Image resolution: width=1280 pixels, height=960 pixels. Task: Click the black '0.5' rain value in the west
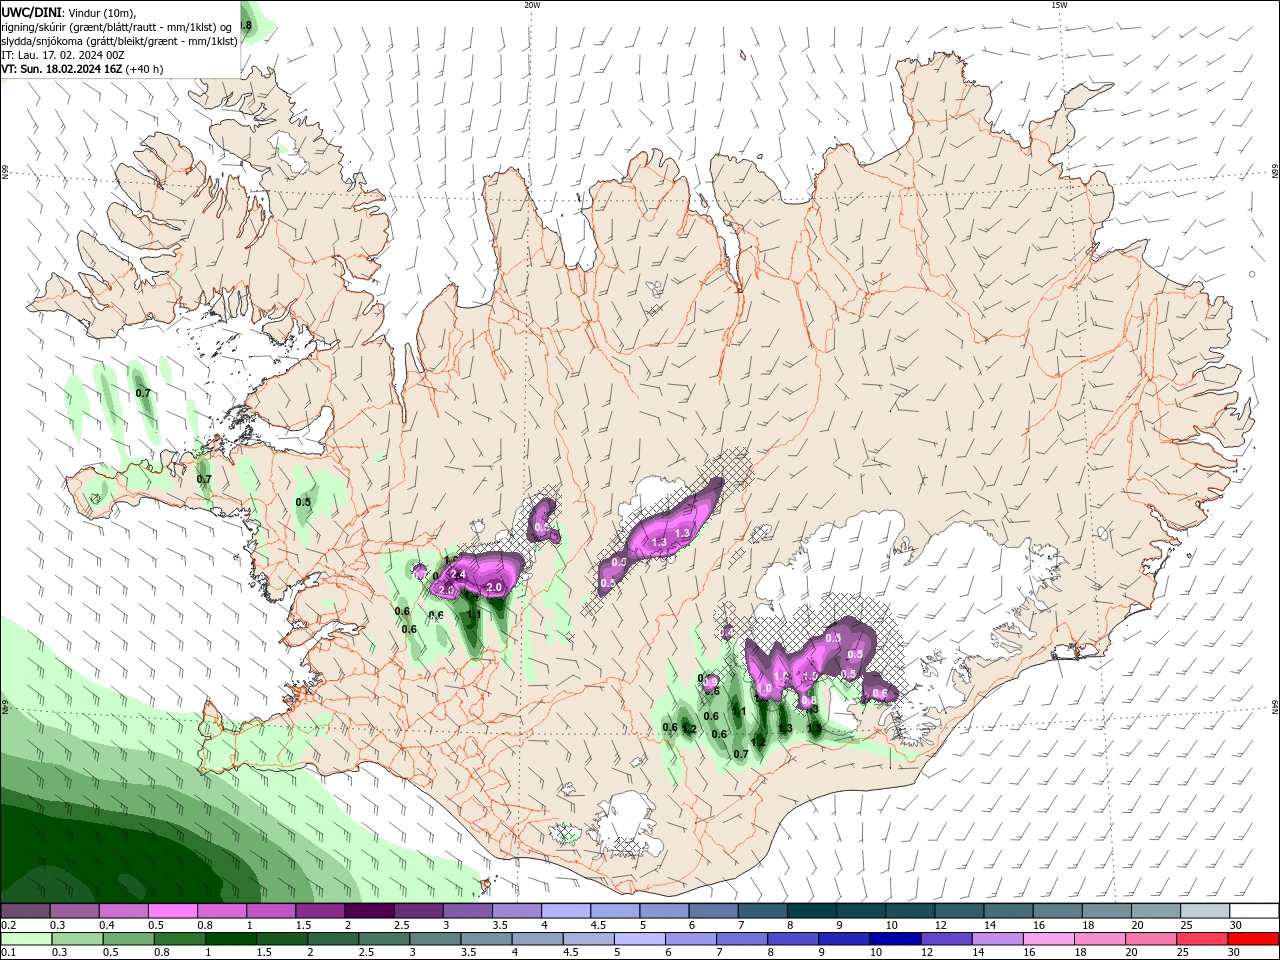(304, 502)
